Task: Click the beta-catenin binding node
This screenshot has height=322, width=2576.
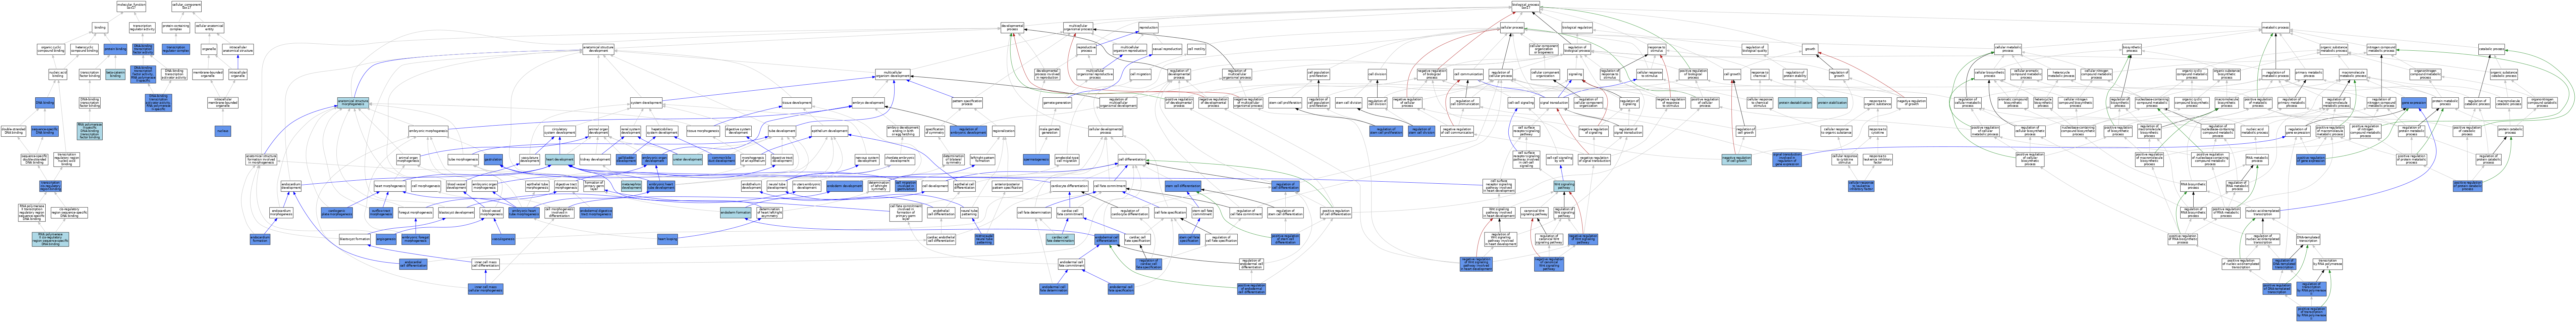Action: (x=115, y=74)
